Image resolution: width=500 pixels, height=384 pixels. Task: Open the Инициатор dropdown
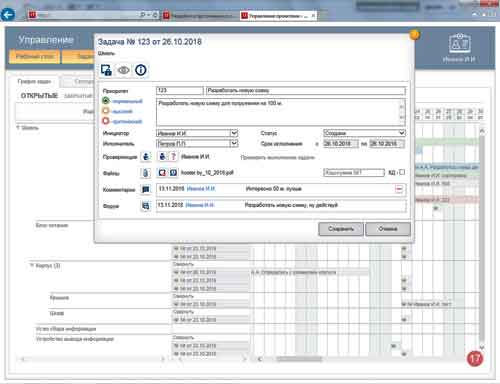(234, 133)
